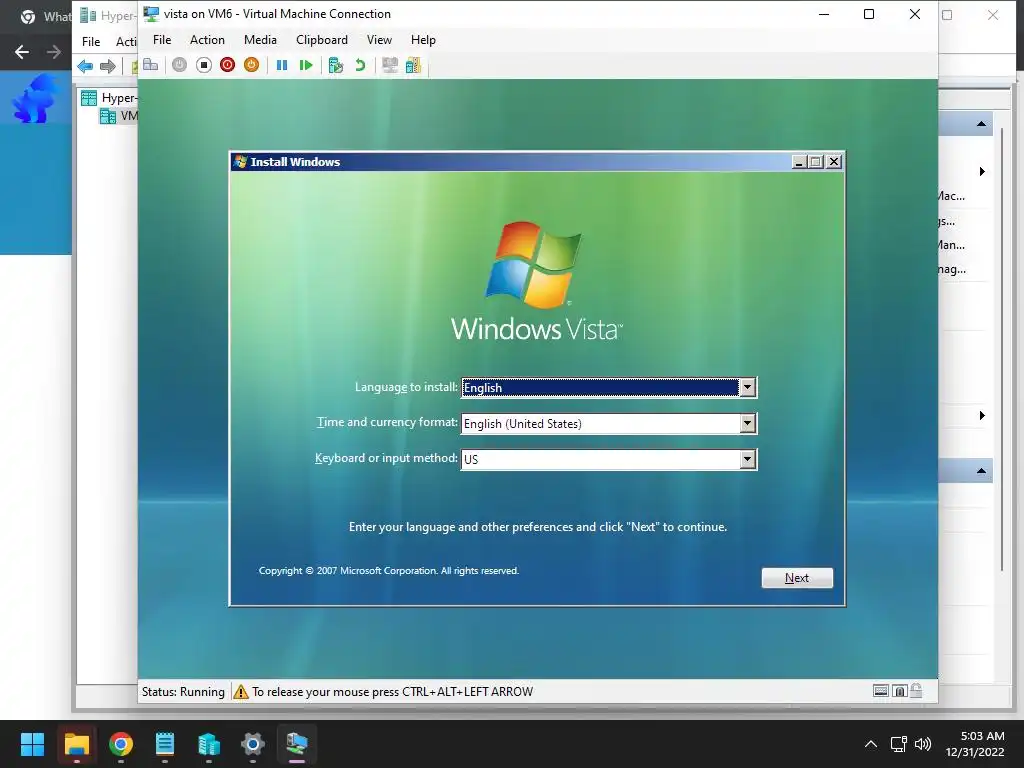This screenshot has width=1024, height=768.
Task: Open the Action menu in VM Connection
Action: pos(207,40)
